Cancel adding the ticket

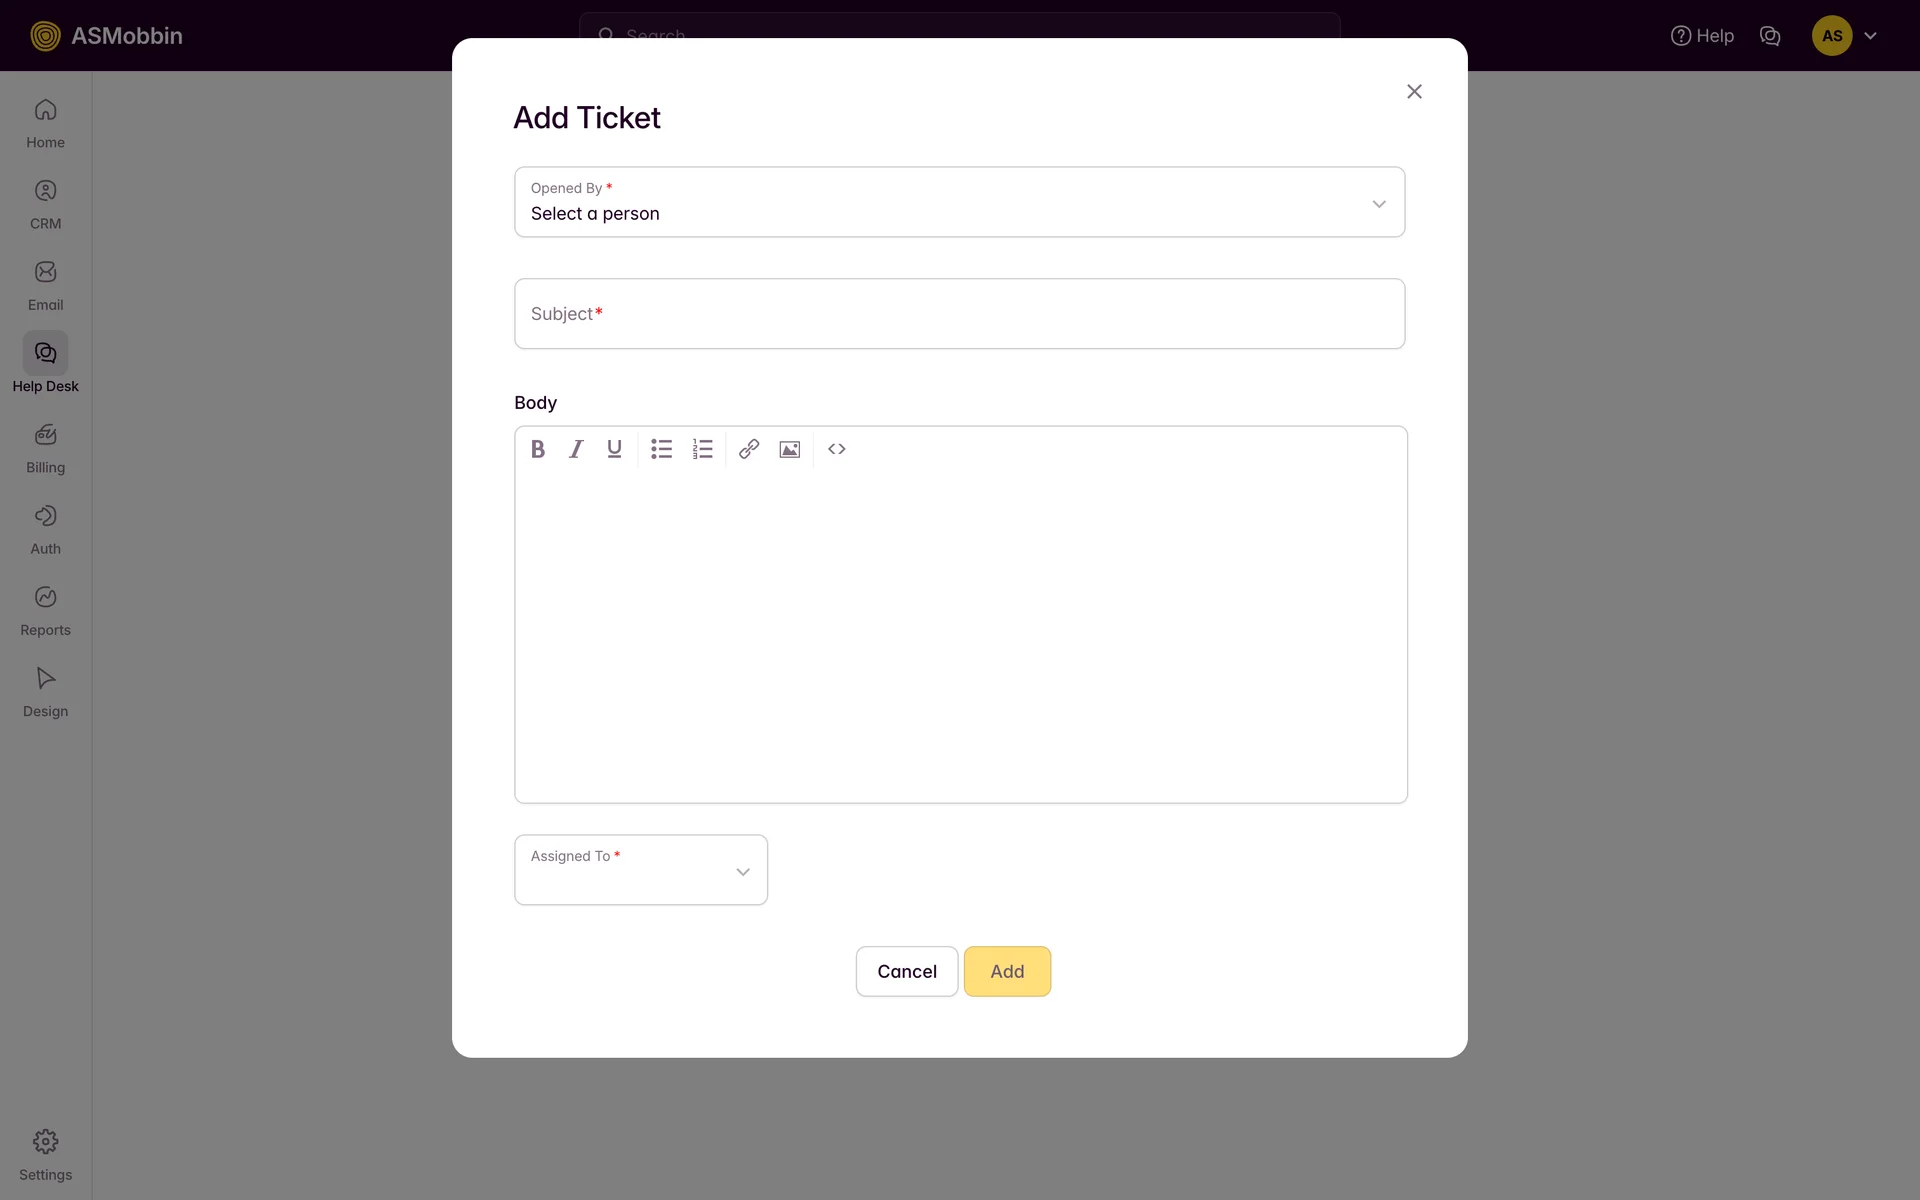[906, 971]
